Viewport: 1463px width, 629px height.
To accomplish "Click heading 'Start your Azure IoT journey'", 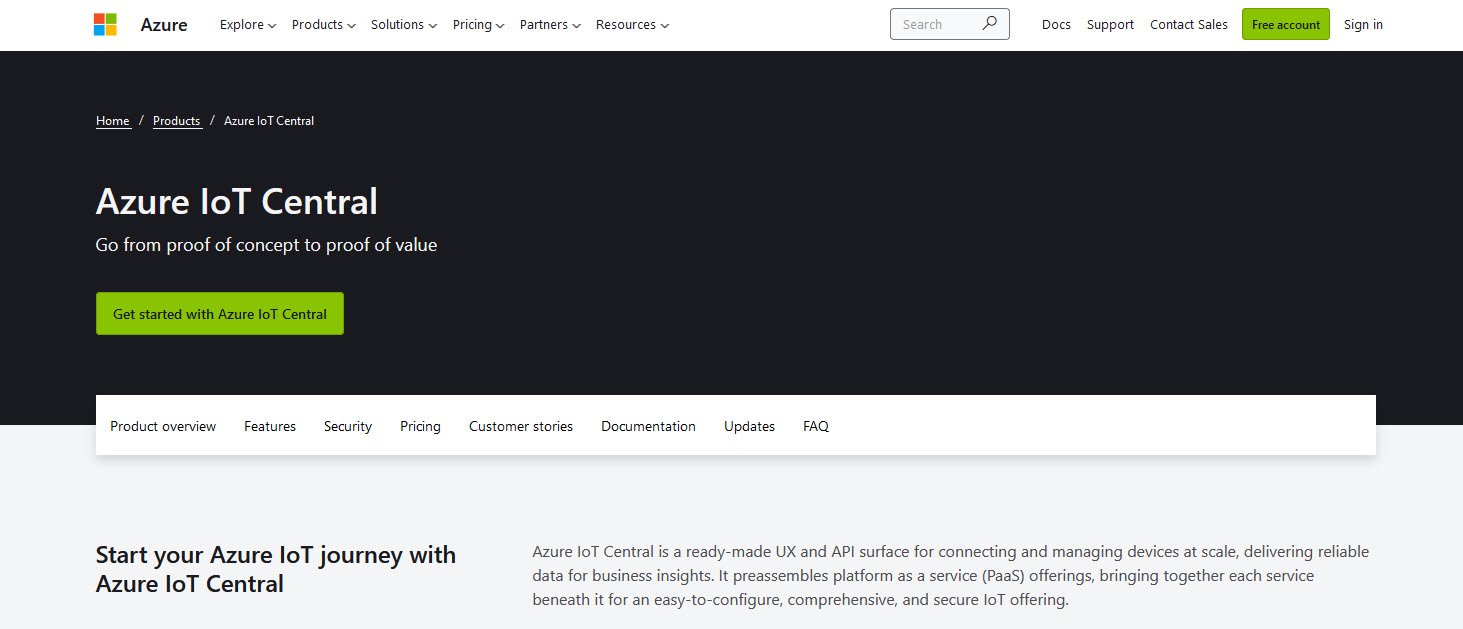I will [x=276, y=569].
